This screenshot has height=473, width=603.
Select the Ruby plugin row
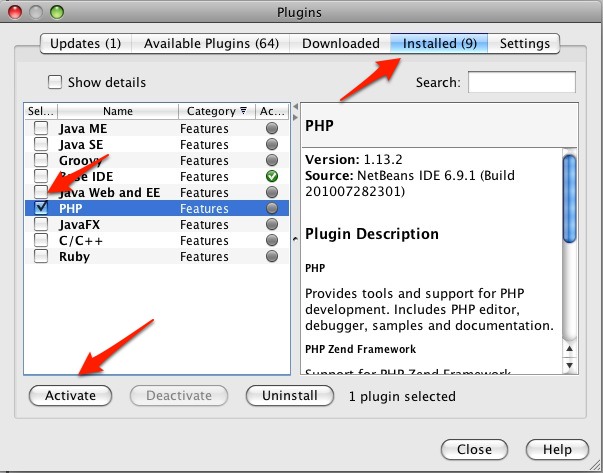[157, 256]
